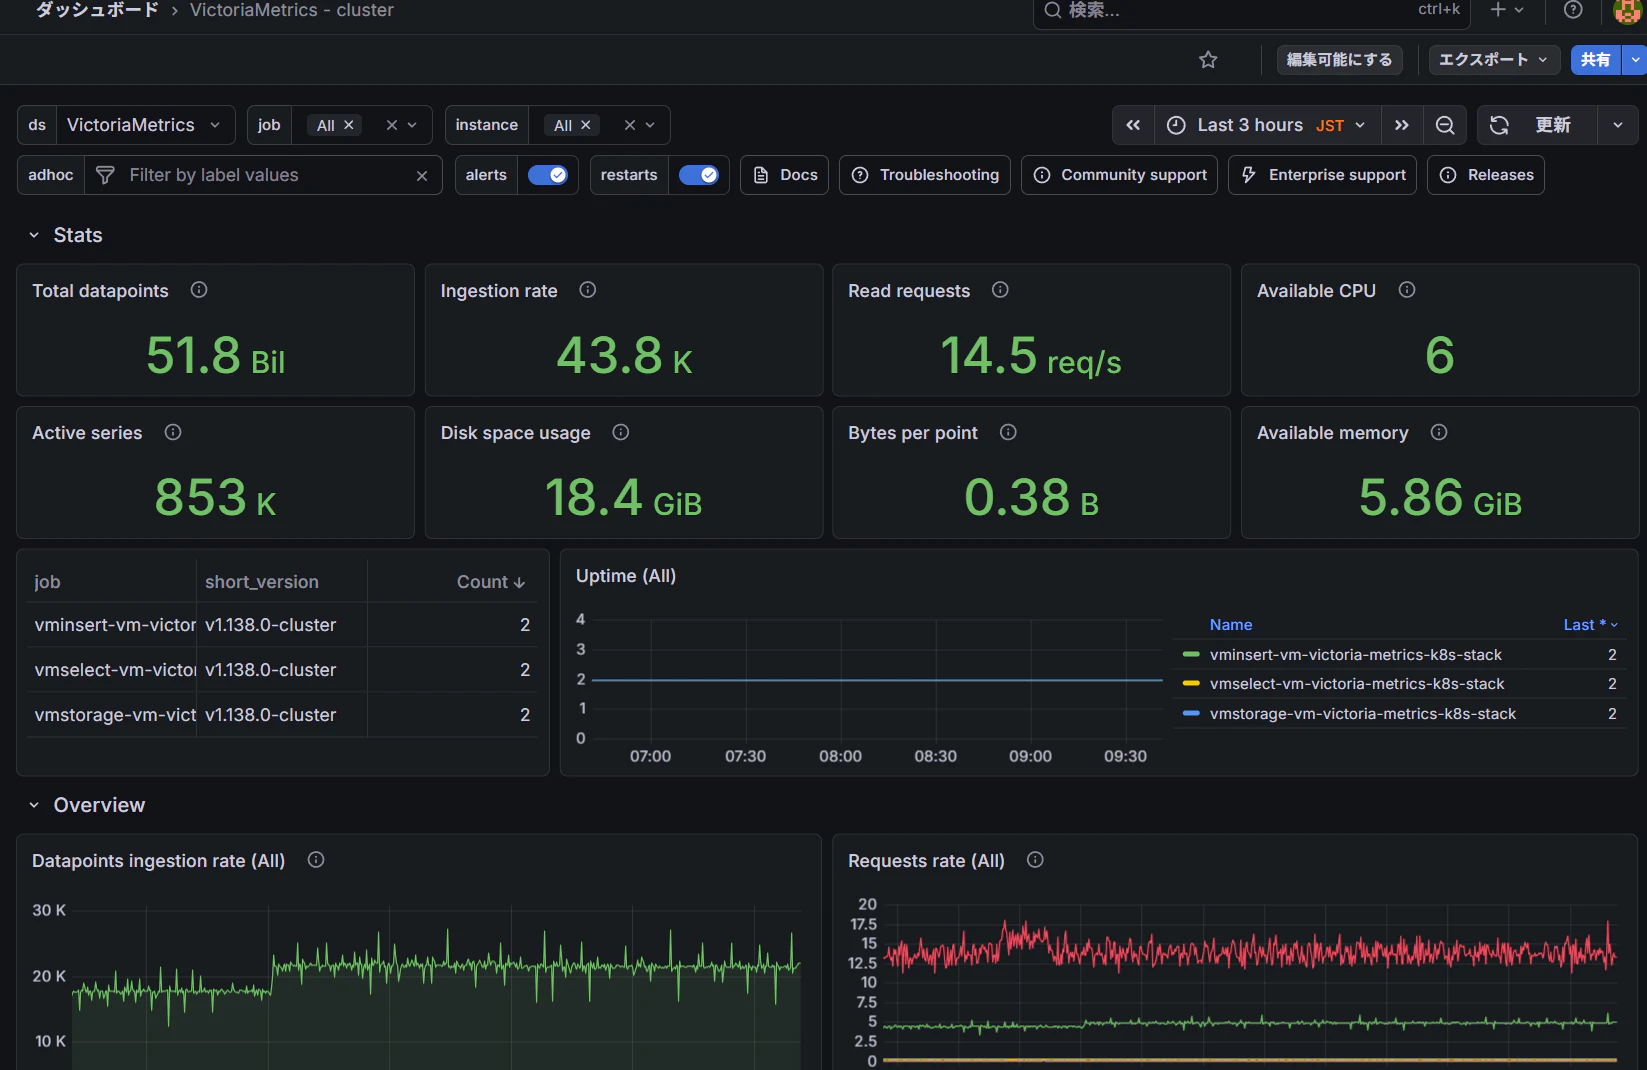The image size is (1647, 1070).
Task: Click green swatch of vminsert legend series
Action: tap(1191, 655)
